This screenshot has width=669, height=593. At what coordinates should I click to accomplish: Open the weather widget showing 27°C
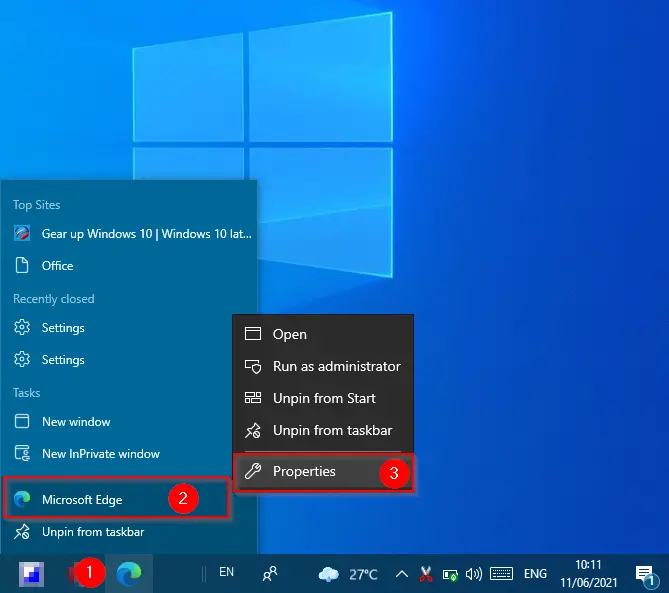tap(348, 574)
